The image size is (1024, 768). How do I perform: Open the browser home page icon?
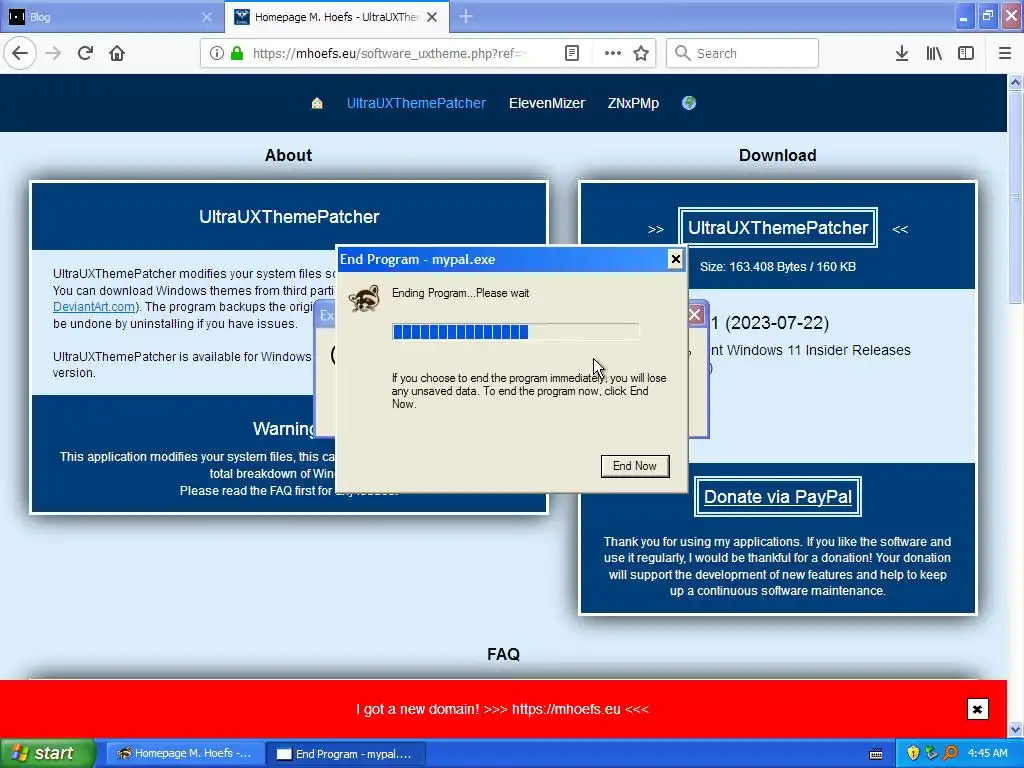[x=117, y=53]
